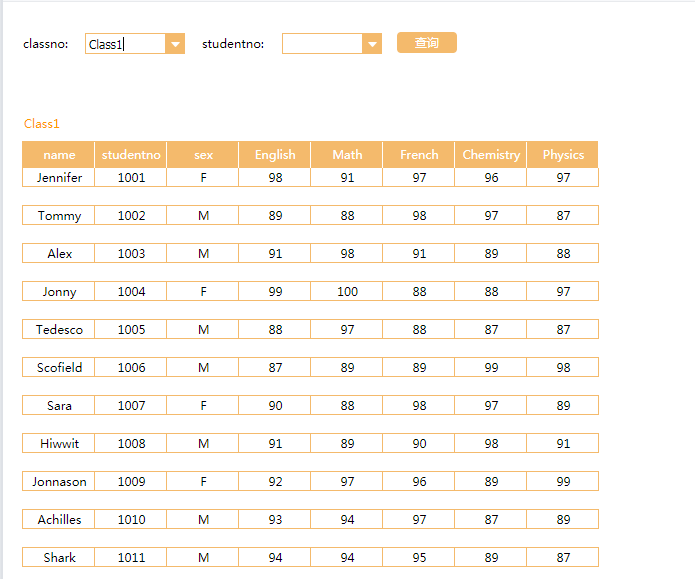Select the Math column header
The image size is (695, 579).
point(347,155)
